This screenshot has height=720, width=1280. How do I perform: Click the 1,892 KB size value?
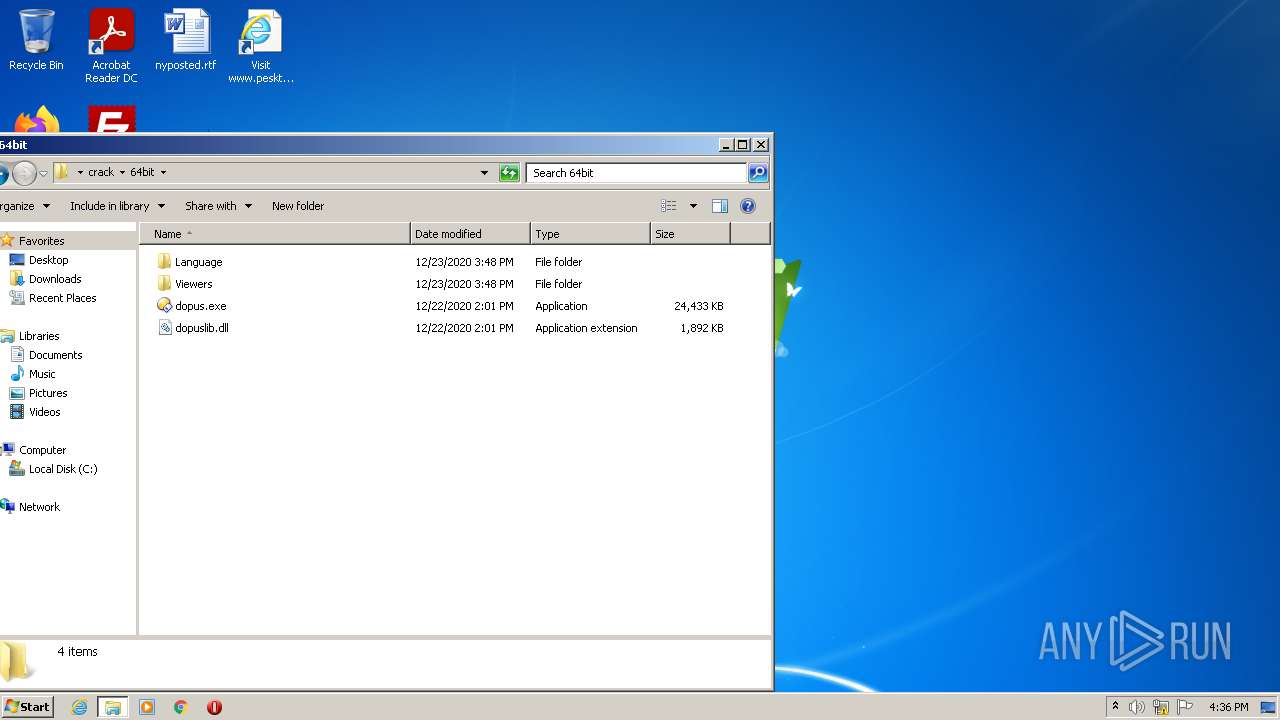tap(701, 328)
